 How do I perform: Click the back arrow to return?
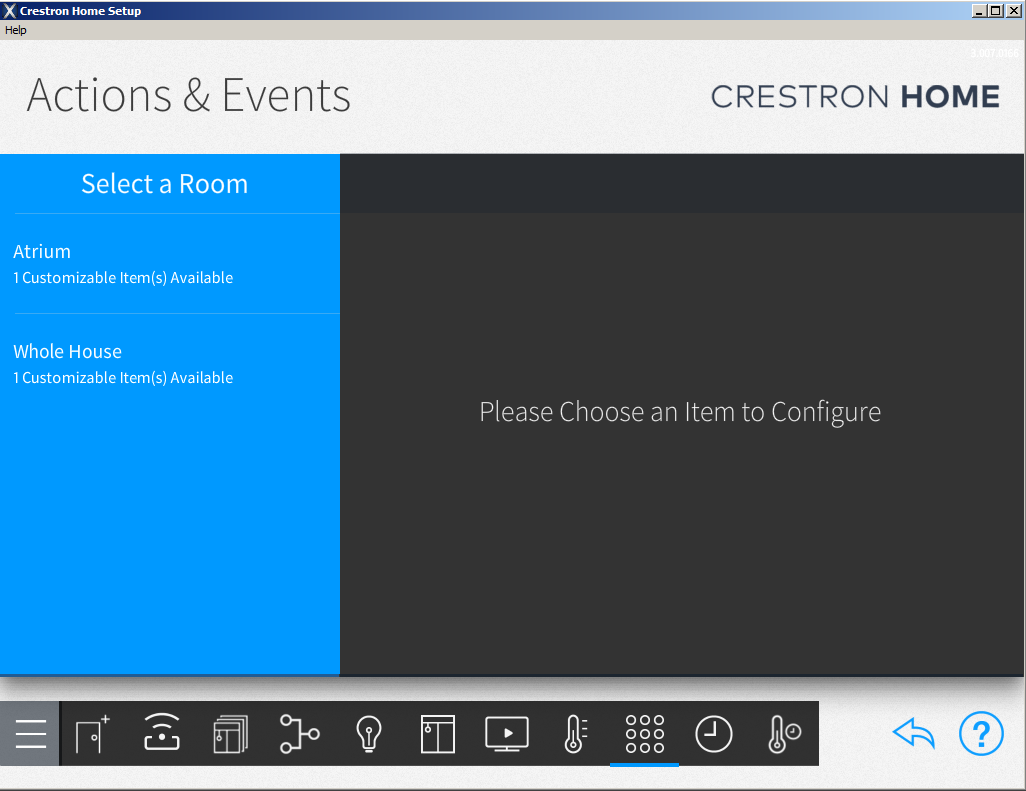pos(913,733)
